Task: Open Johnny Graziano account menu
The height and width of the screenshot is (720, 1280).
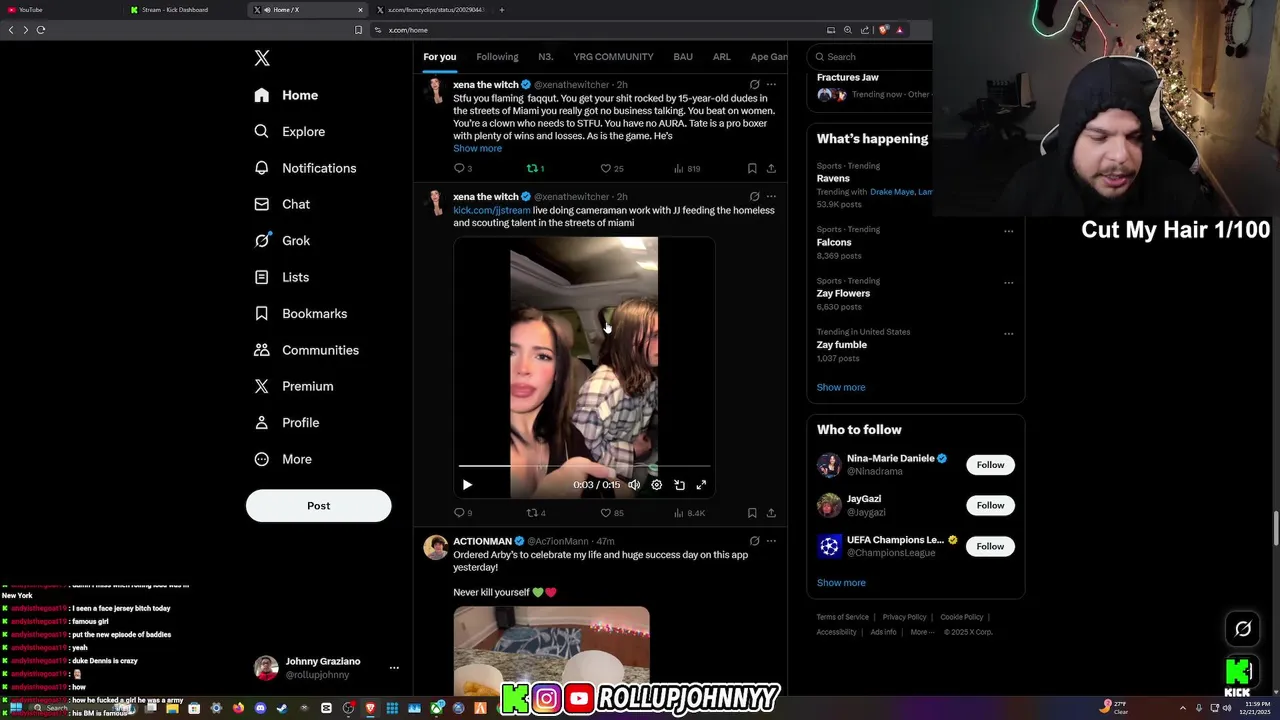Action: [327, 668]
